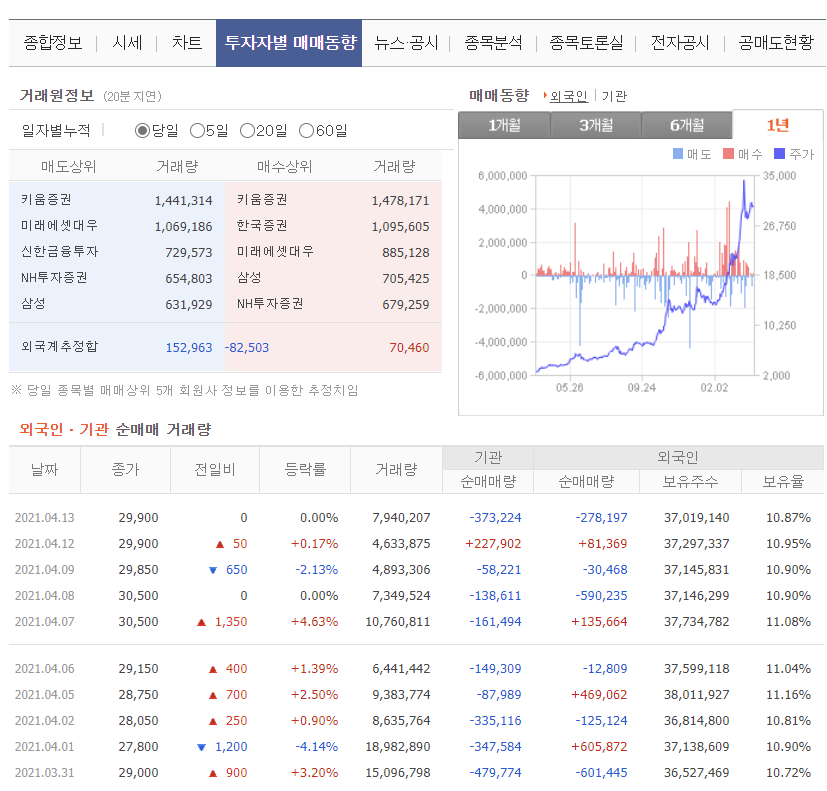Click the up-arrow beside 900 on 2021.03.31
The height and width of the screenshot is (791, 827).
coord(213,773)
